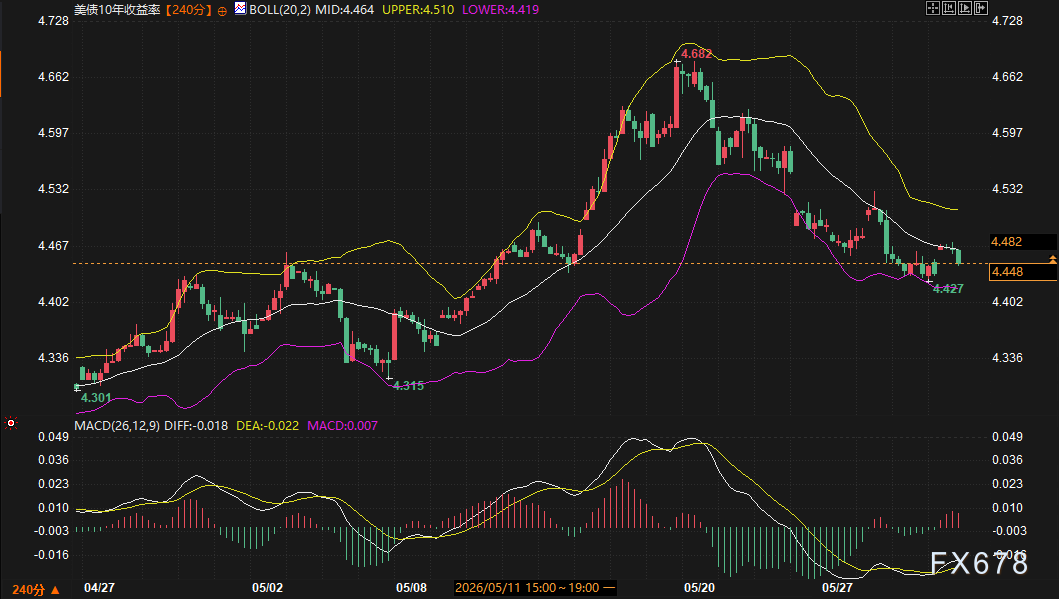Image resolution: width=1059 pixels, height=599 pixels.
Task: Click the expand chart axes icon
Action: 965,8
